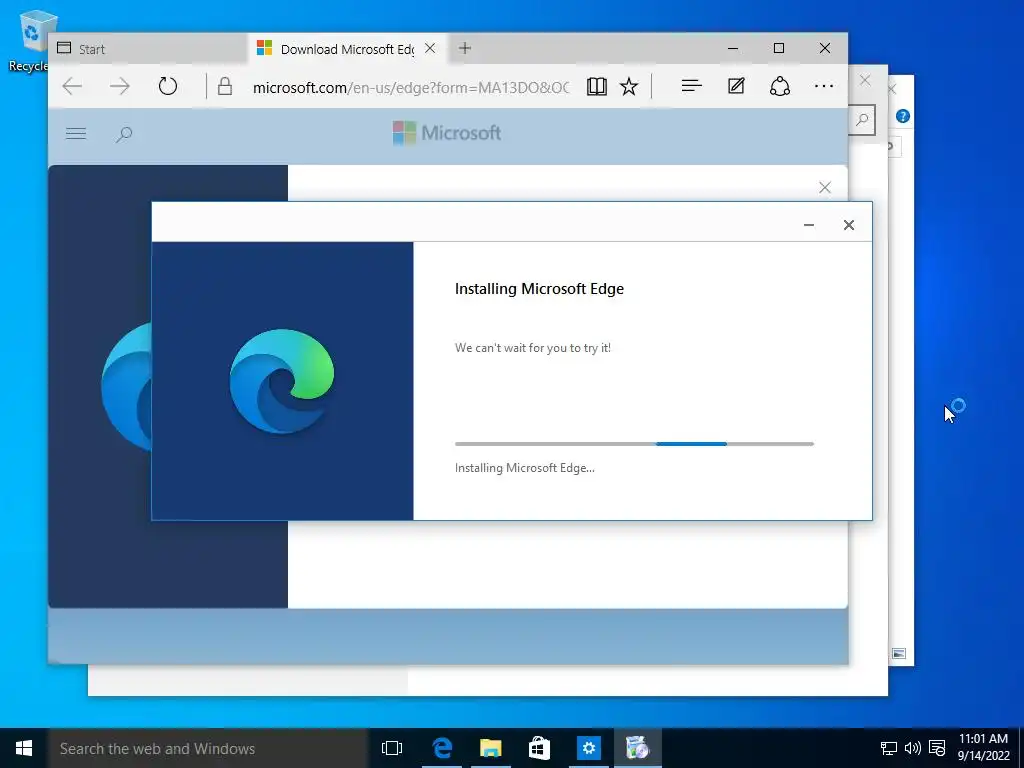1024x768 pixels.
Task: Click the lock icon in the address bar
Action: pyautogui.click(x=225, y=86)
